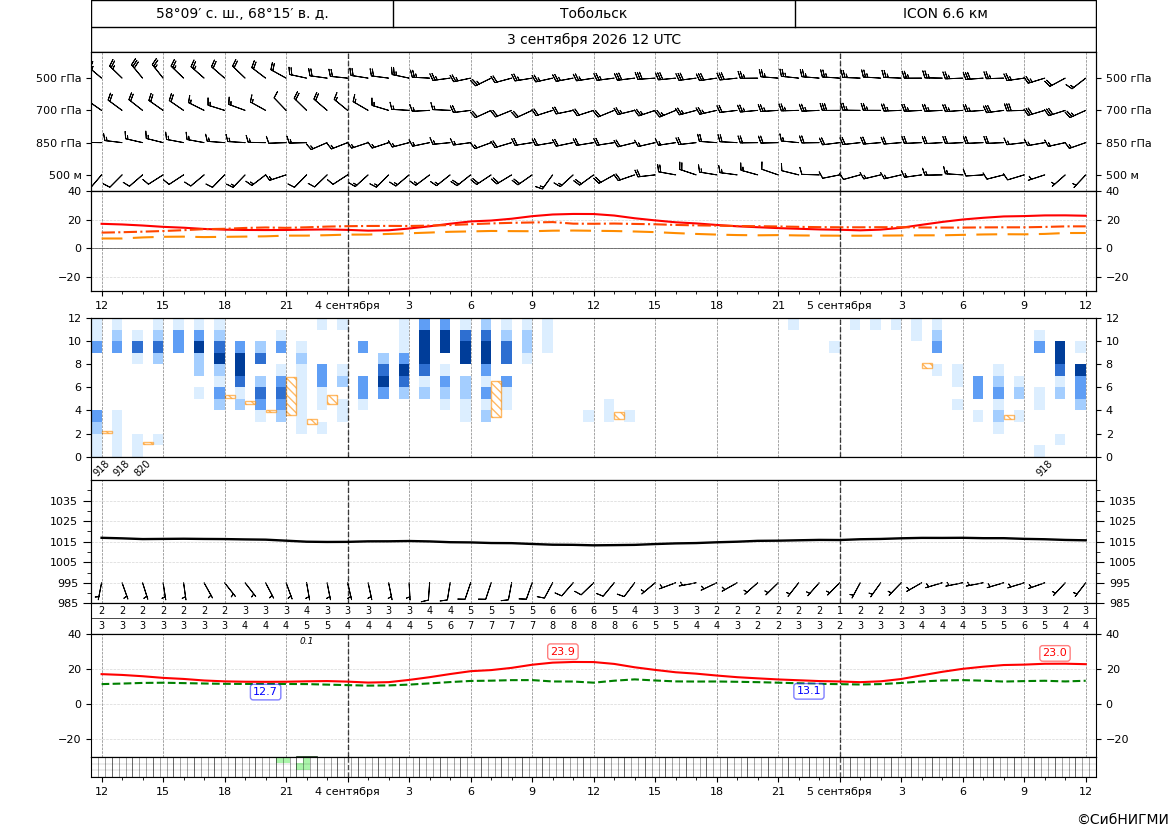1169x827 pixels.
Task: Click the 1035 pressure tick on left axis
Action: 70,501
